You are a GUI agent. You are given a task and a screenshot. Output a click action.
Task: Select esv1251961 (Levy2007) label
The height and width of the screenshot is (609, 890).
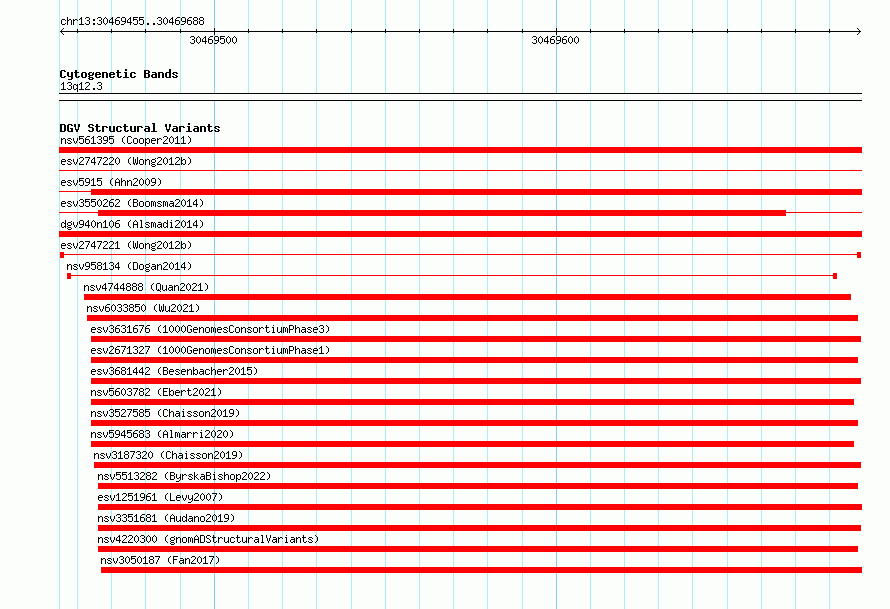coord(160,497)
